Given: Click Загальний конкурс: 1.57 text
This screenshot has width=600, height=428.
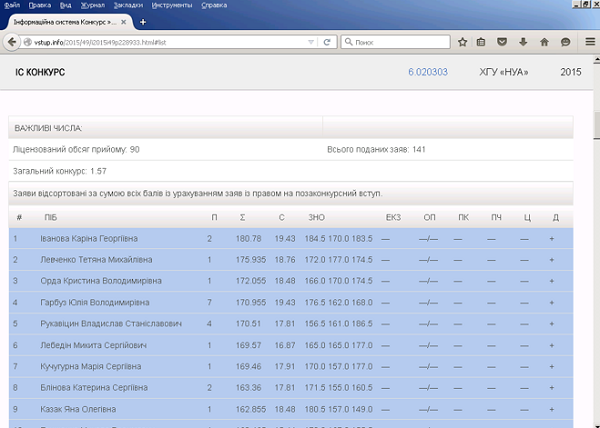Looking at the screenshot, I should 60,171.
